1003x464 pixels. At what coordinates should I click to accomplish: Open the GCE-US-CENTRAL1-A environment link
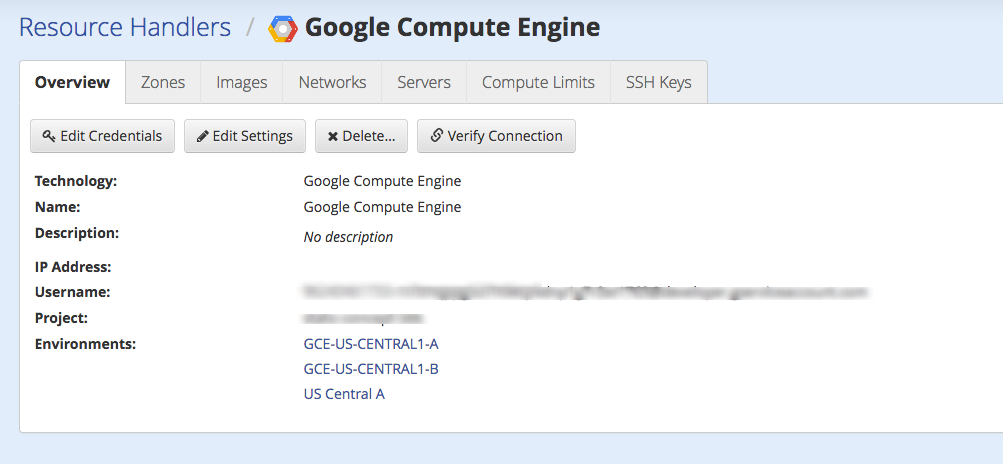tap(371, 344)
